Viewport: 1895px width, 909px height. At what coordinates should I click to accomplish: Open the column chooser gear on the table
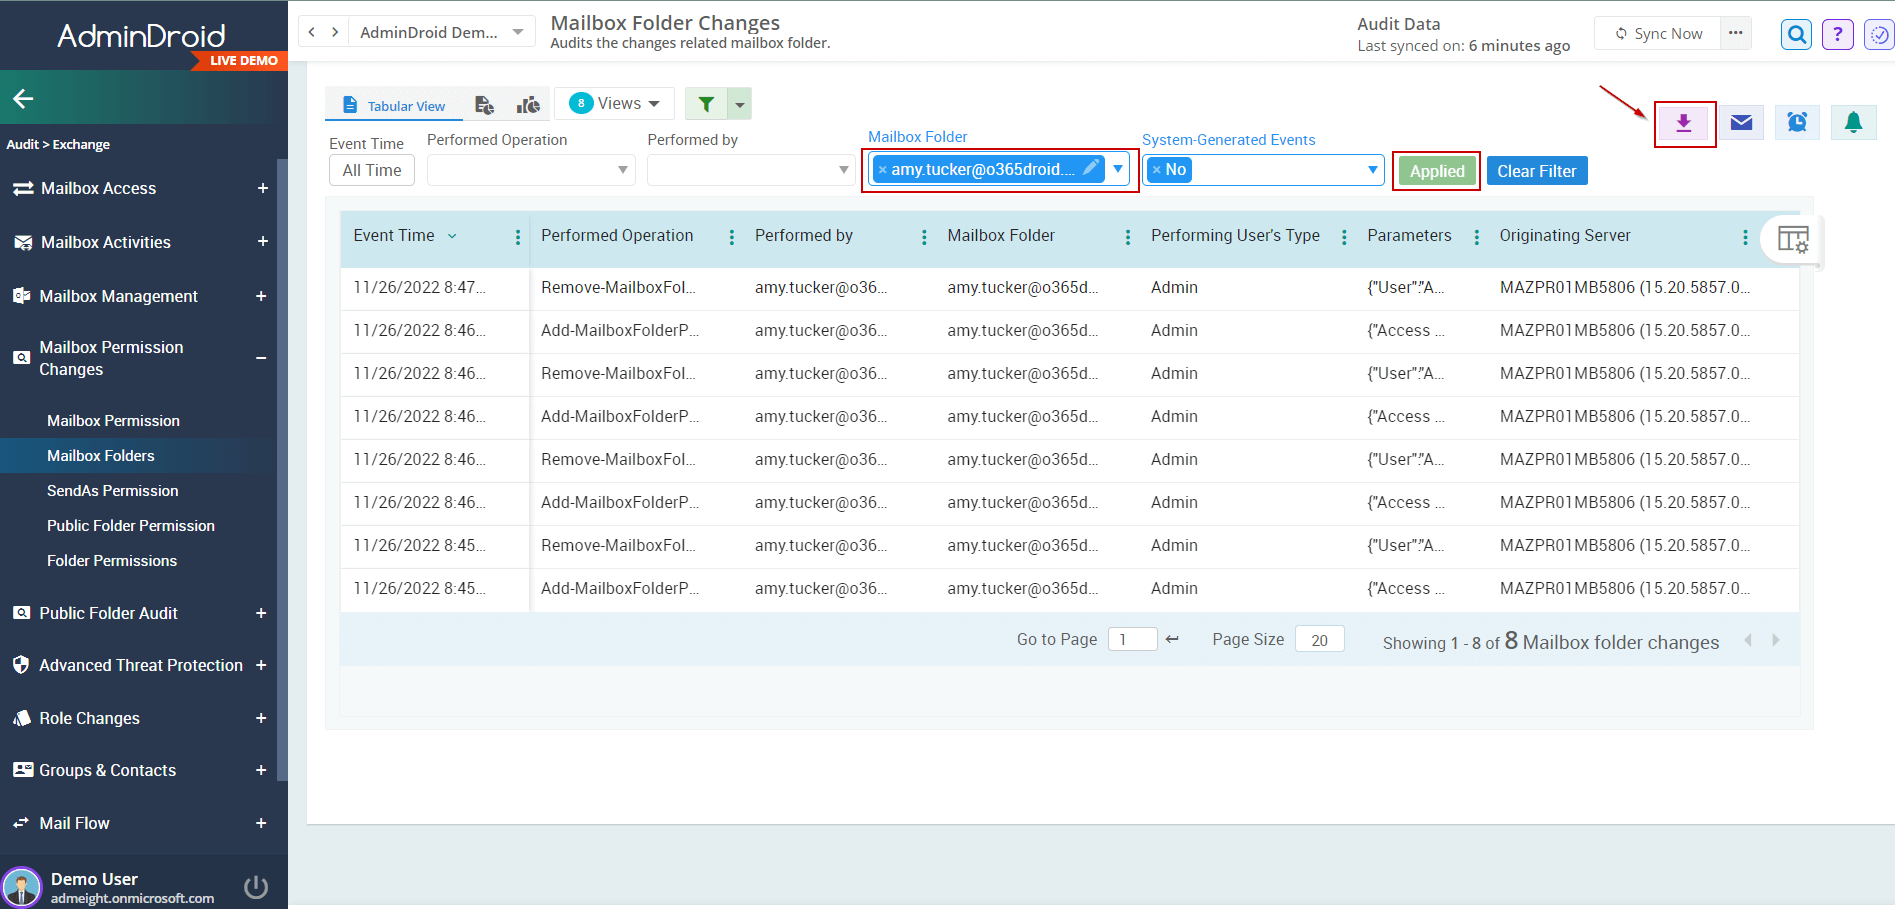click(x=1795, y=239)
